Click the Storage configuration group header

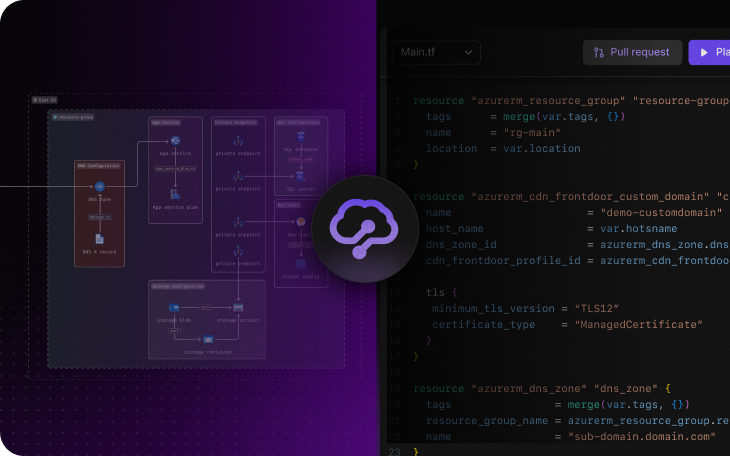coord(178,286)
